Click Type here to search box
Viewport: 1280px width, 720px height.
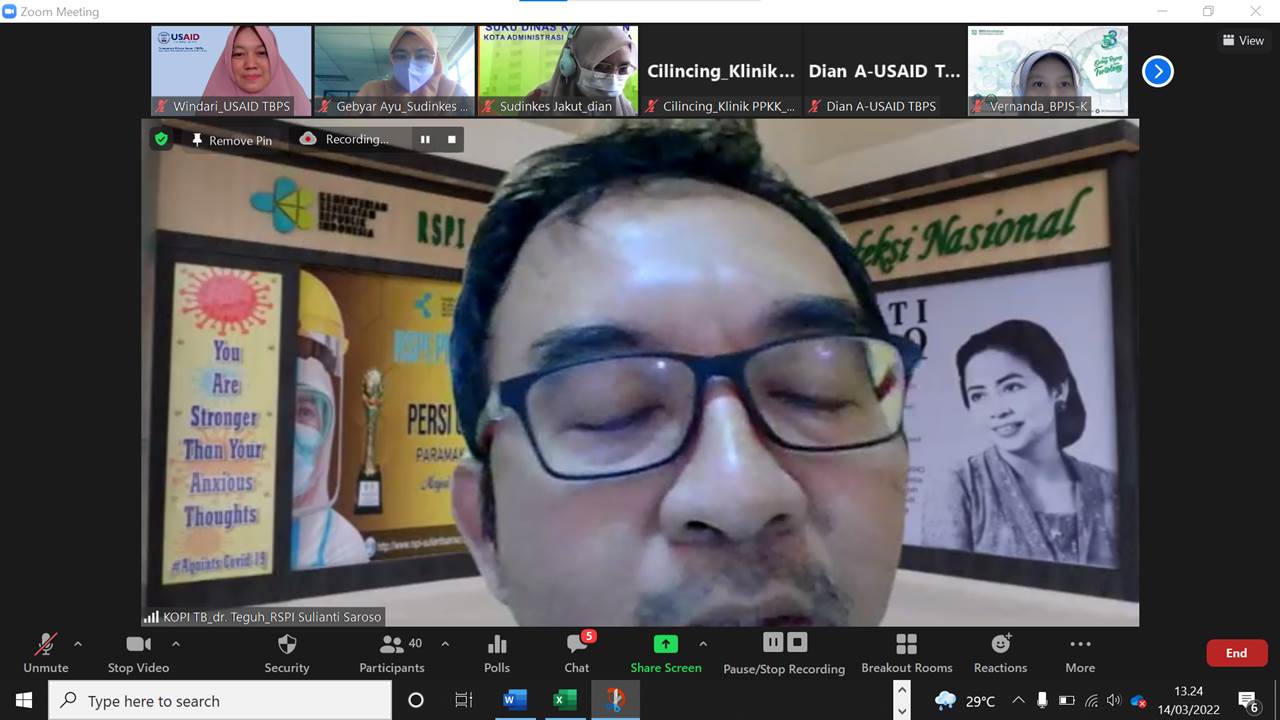220,701
